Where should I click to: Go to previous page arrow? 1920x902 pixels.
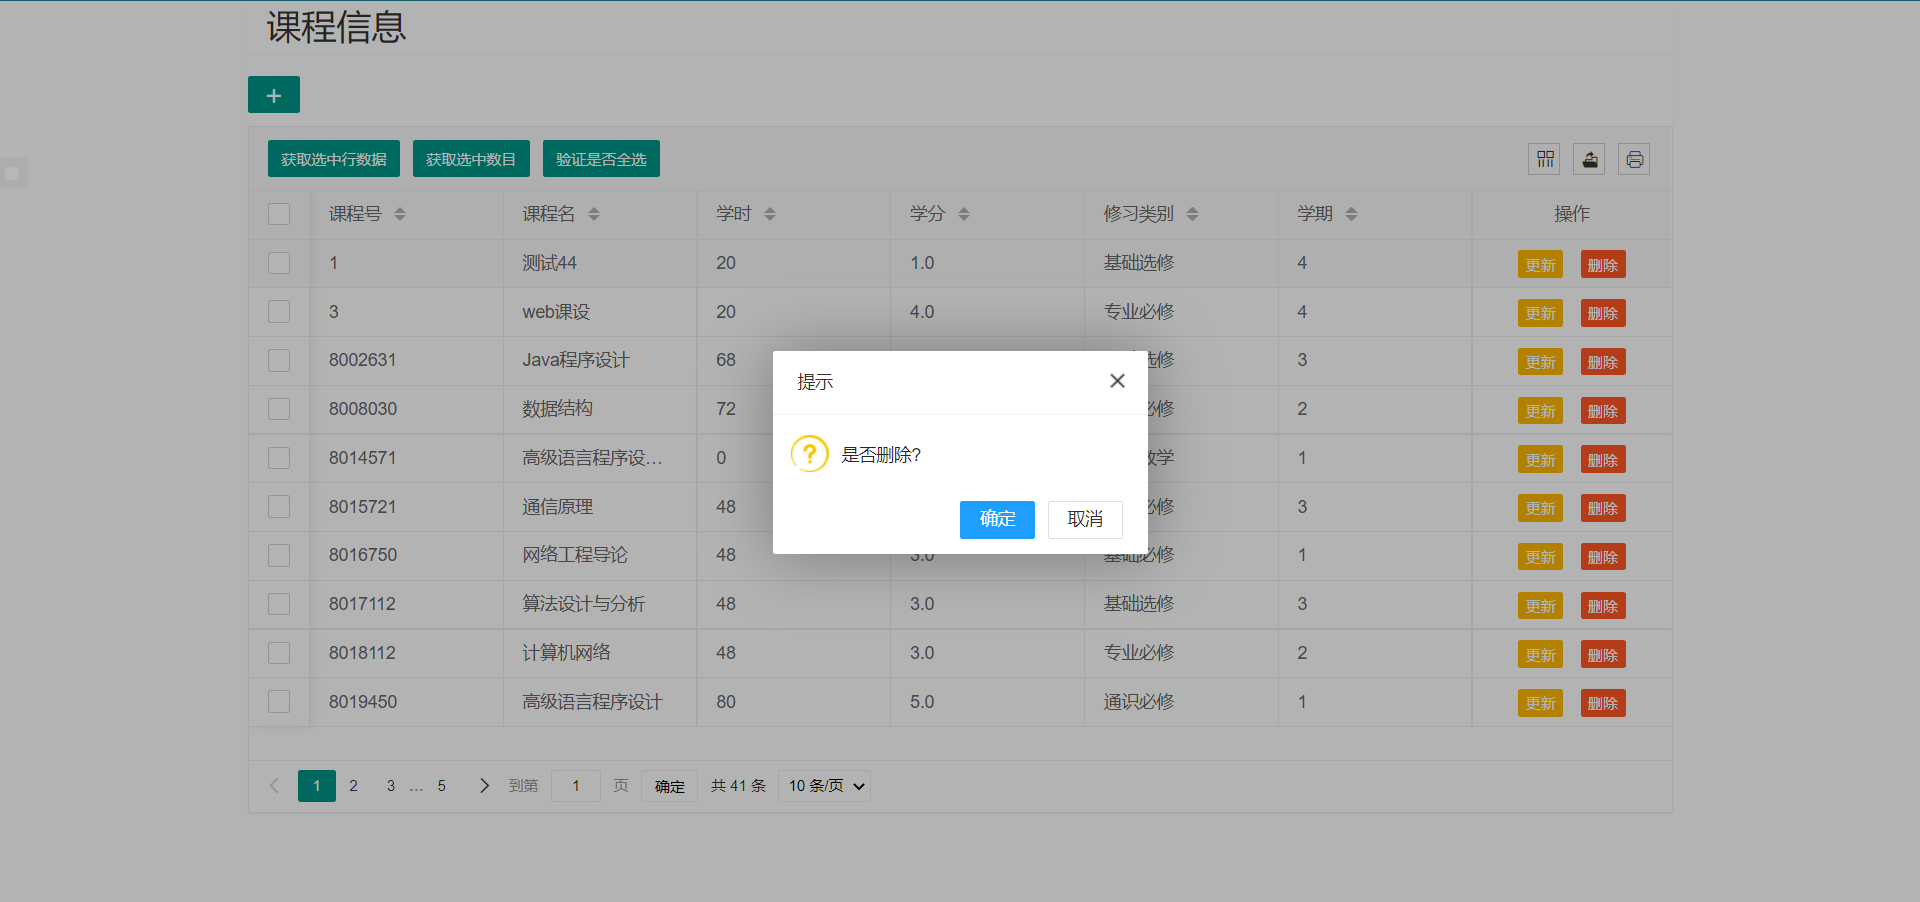tap(274, 786)
